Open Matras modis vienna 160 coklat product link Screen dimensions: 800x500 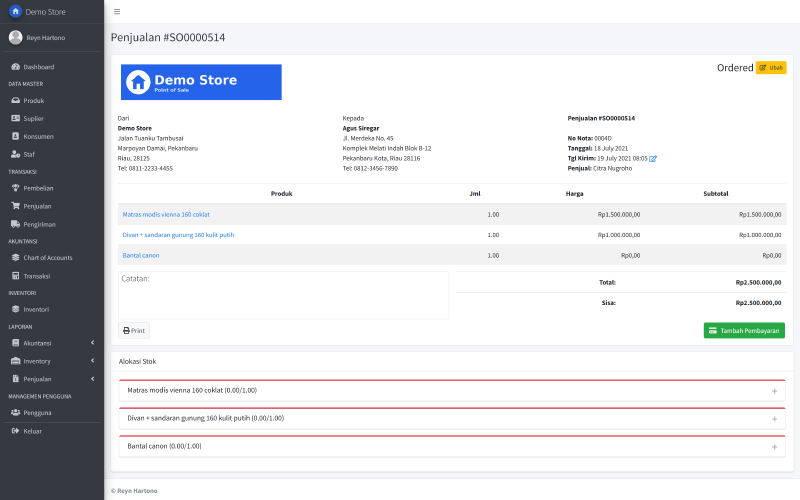pos(166,214)
